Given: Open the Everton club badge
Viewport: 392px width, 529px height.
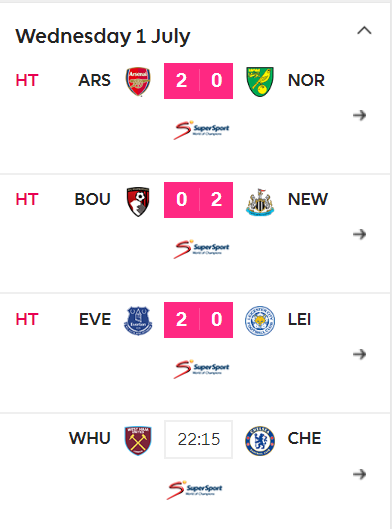Looking at the screenshot, I should coord(138,321).
